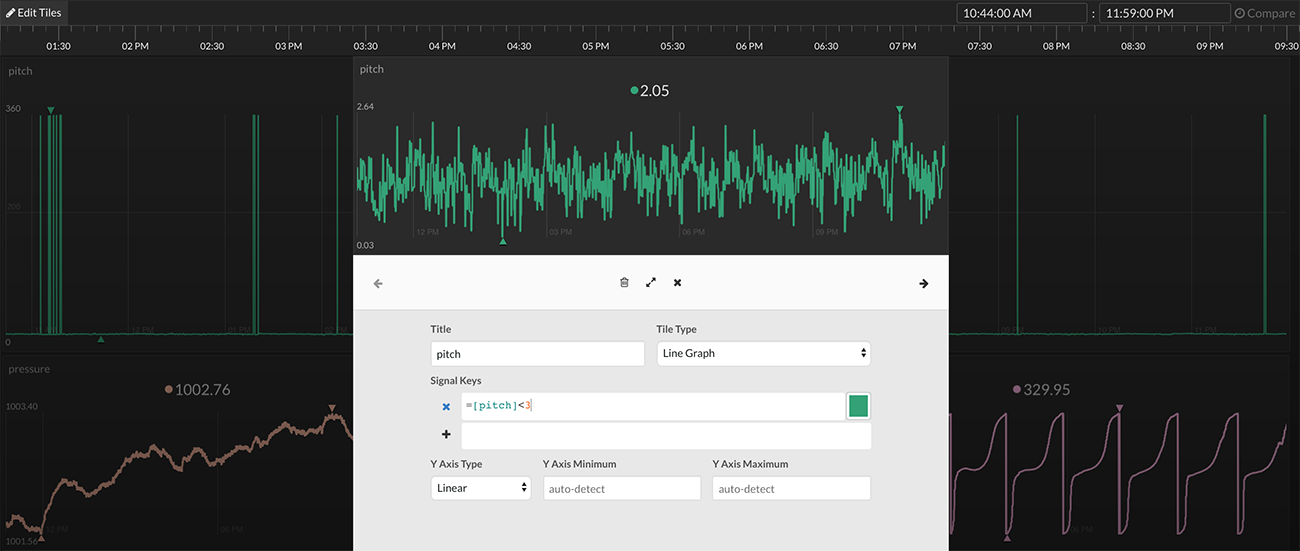Open the Tile Type dropdown
Screen dimensions: 1300x551
[763, 354]
